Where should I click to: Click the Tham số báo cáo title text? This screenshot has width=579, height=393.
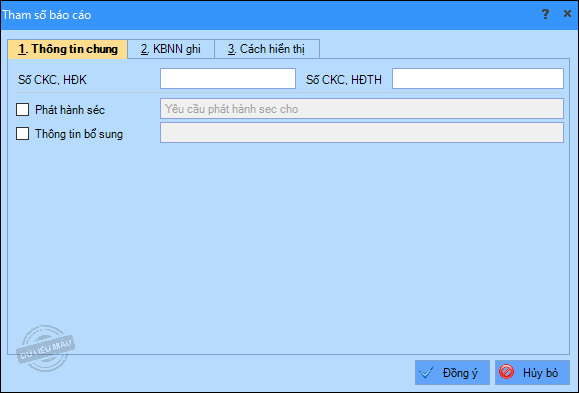[x=47, y=15]
